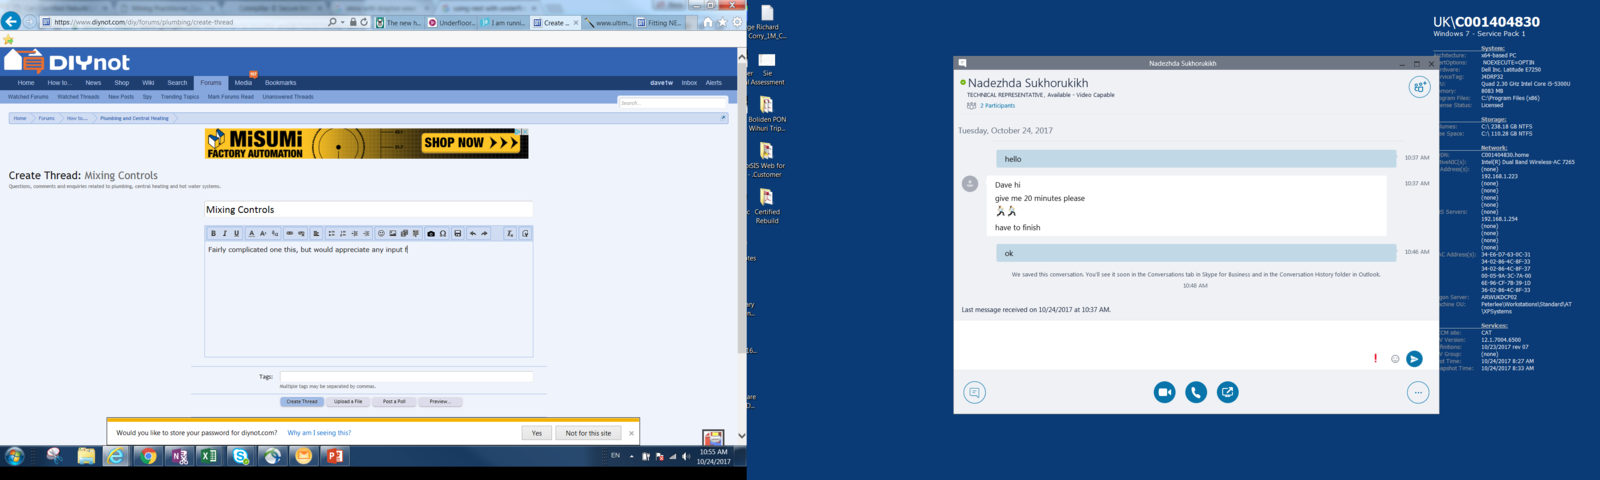Insert special character using Omega icon
This screenshot has height=480, width=1600.
pyautogui.click(x=443, y=234)
